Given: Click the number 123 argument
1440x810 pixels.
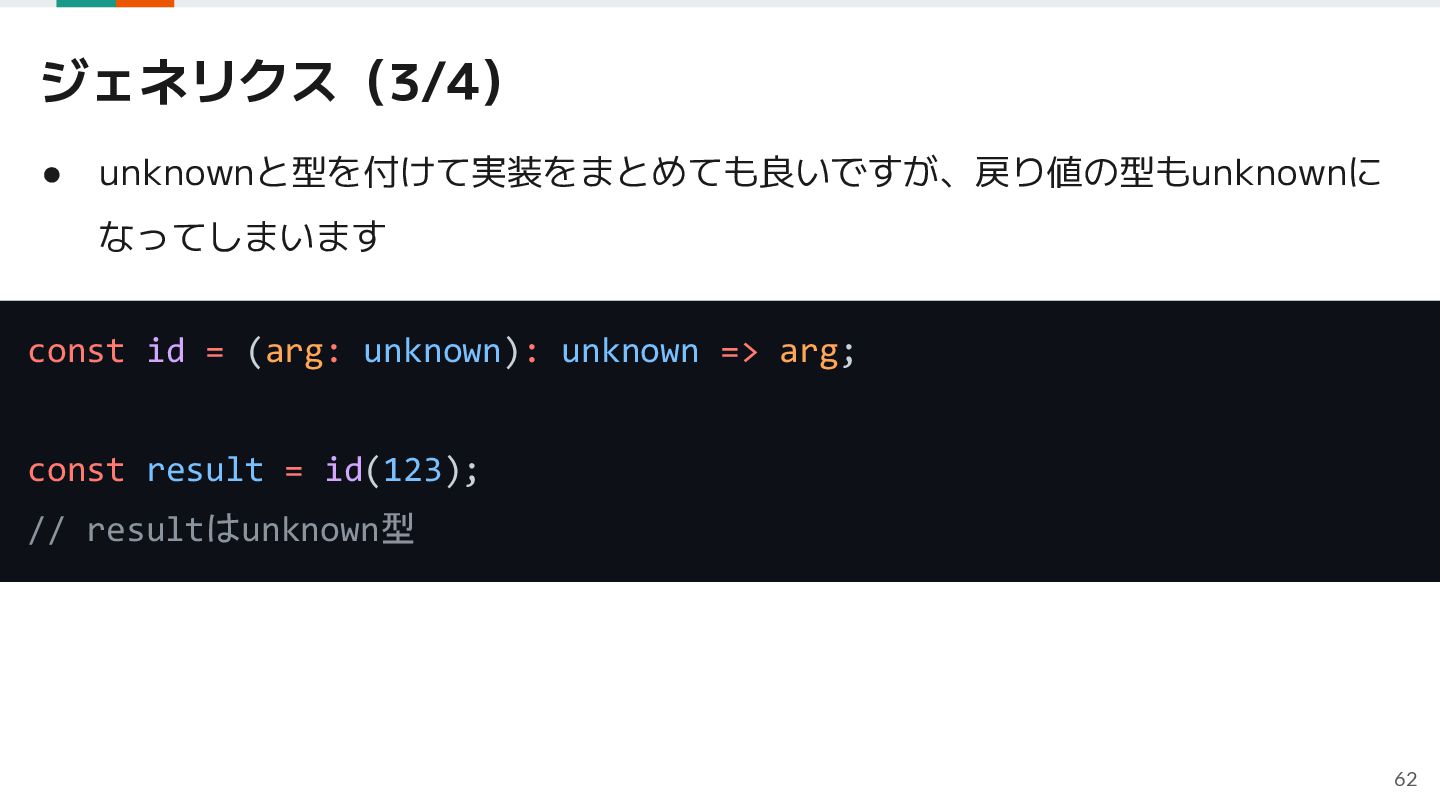Looking at the screenshot, I should [x=412, y=470].
